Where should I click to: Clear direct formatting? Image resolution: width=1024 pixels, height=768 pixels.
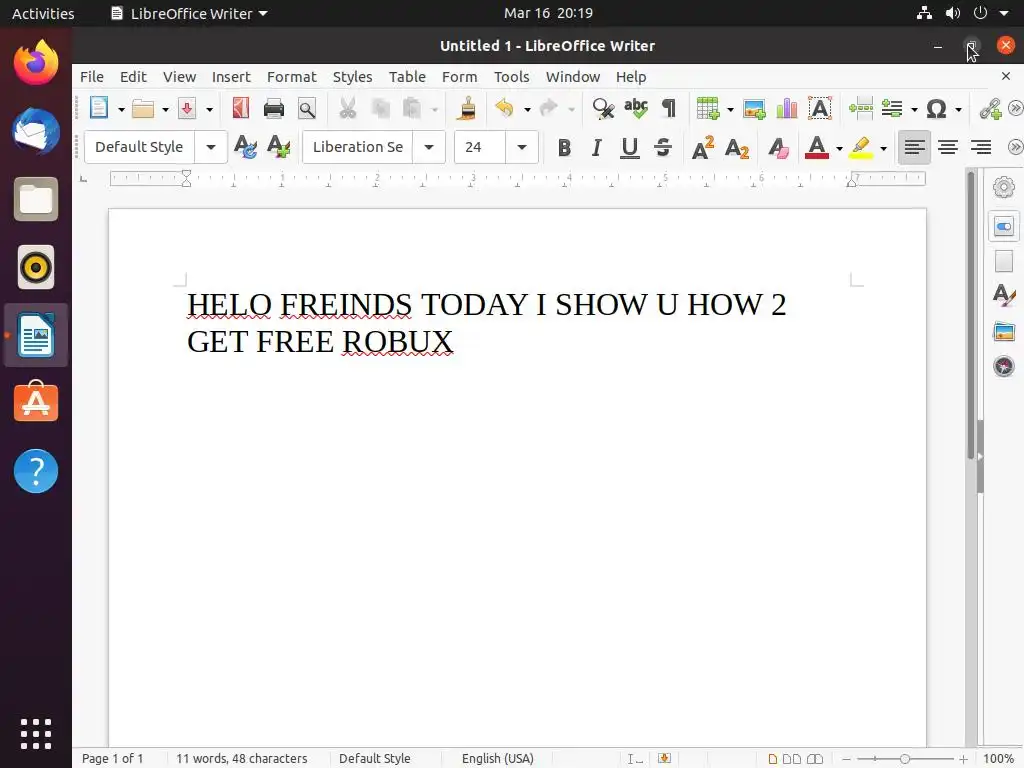pos(778,148)
